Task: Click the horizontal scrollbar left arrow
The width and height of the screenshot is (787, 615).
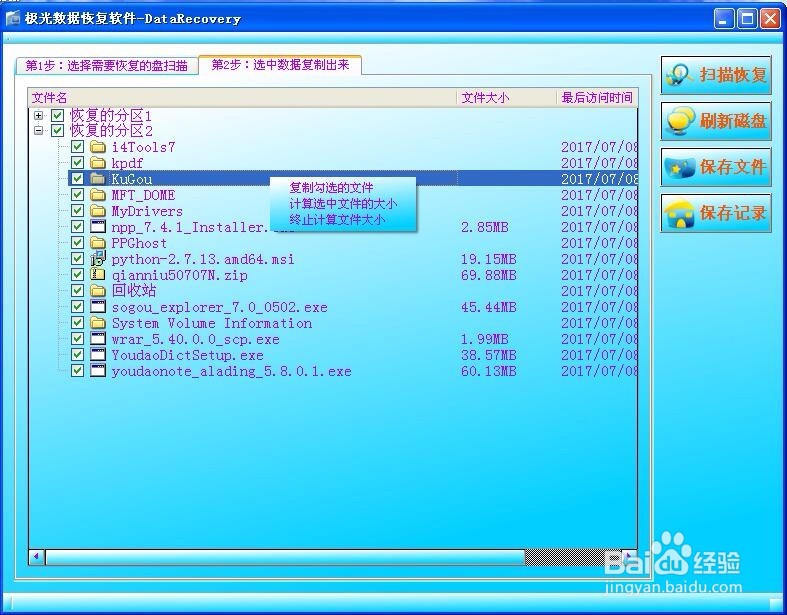Action: pyautogui.click(x=37, y=557)
